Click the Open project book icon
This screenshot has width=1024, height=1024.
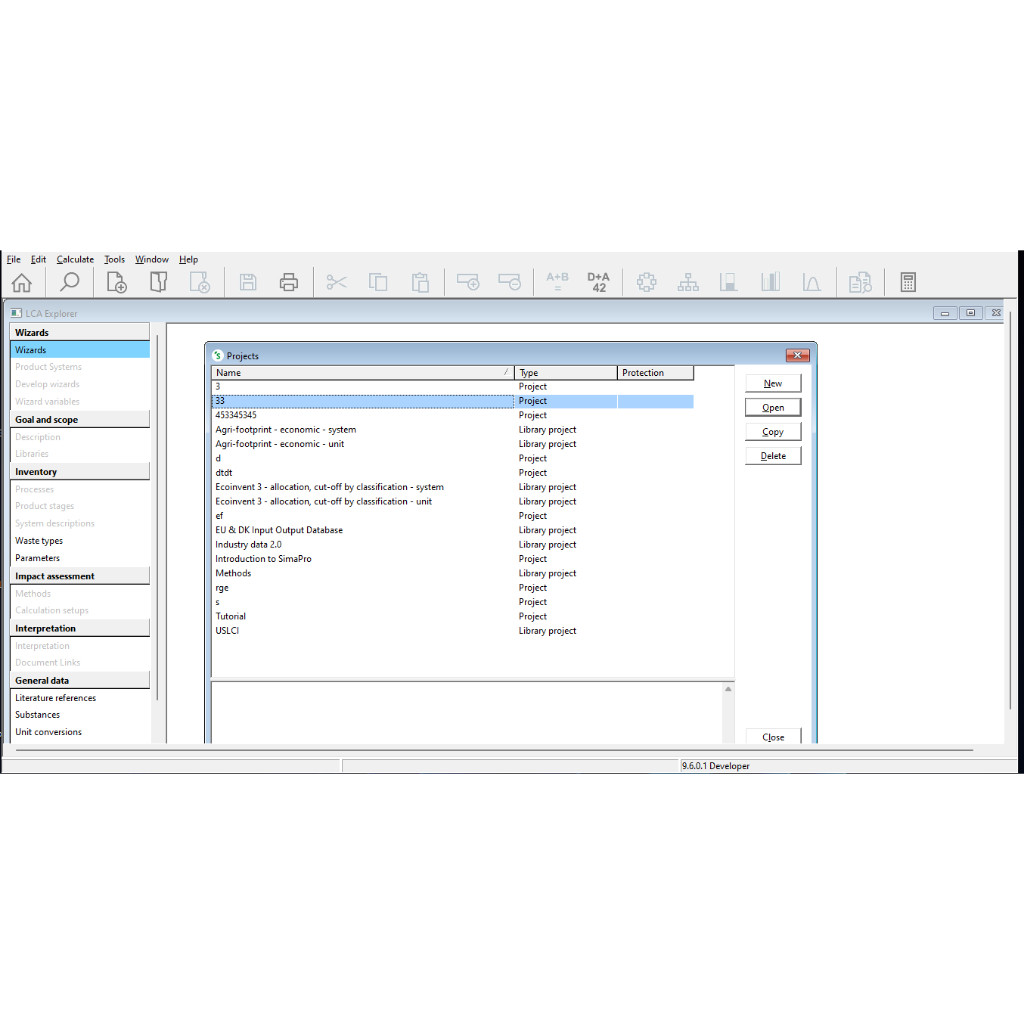158,283
